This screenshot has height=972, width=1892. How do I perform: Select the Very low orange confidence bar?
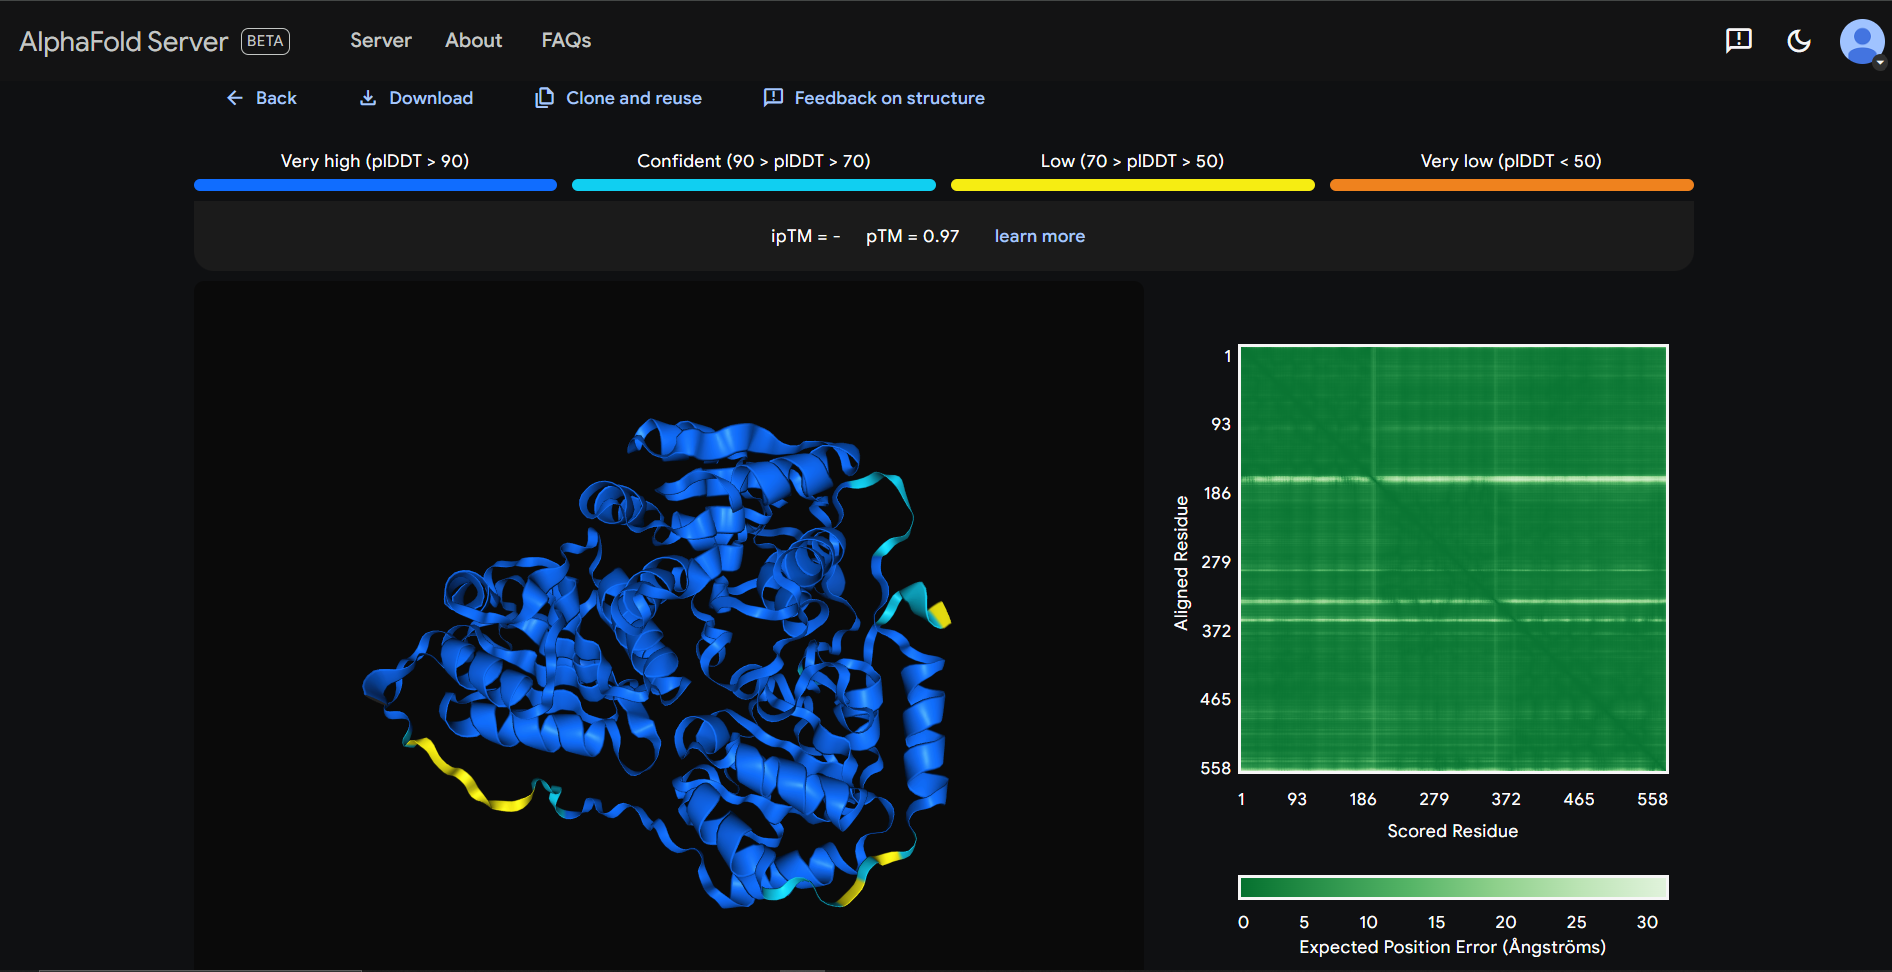[1512, 185]
